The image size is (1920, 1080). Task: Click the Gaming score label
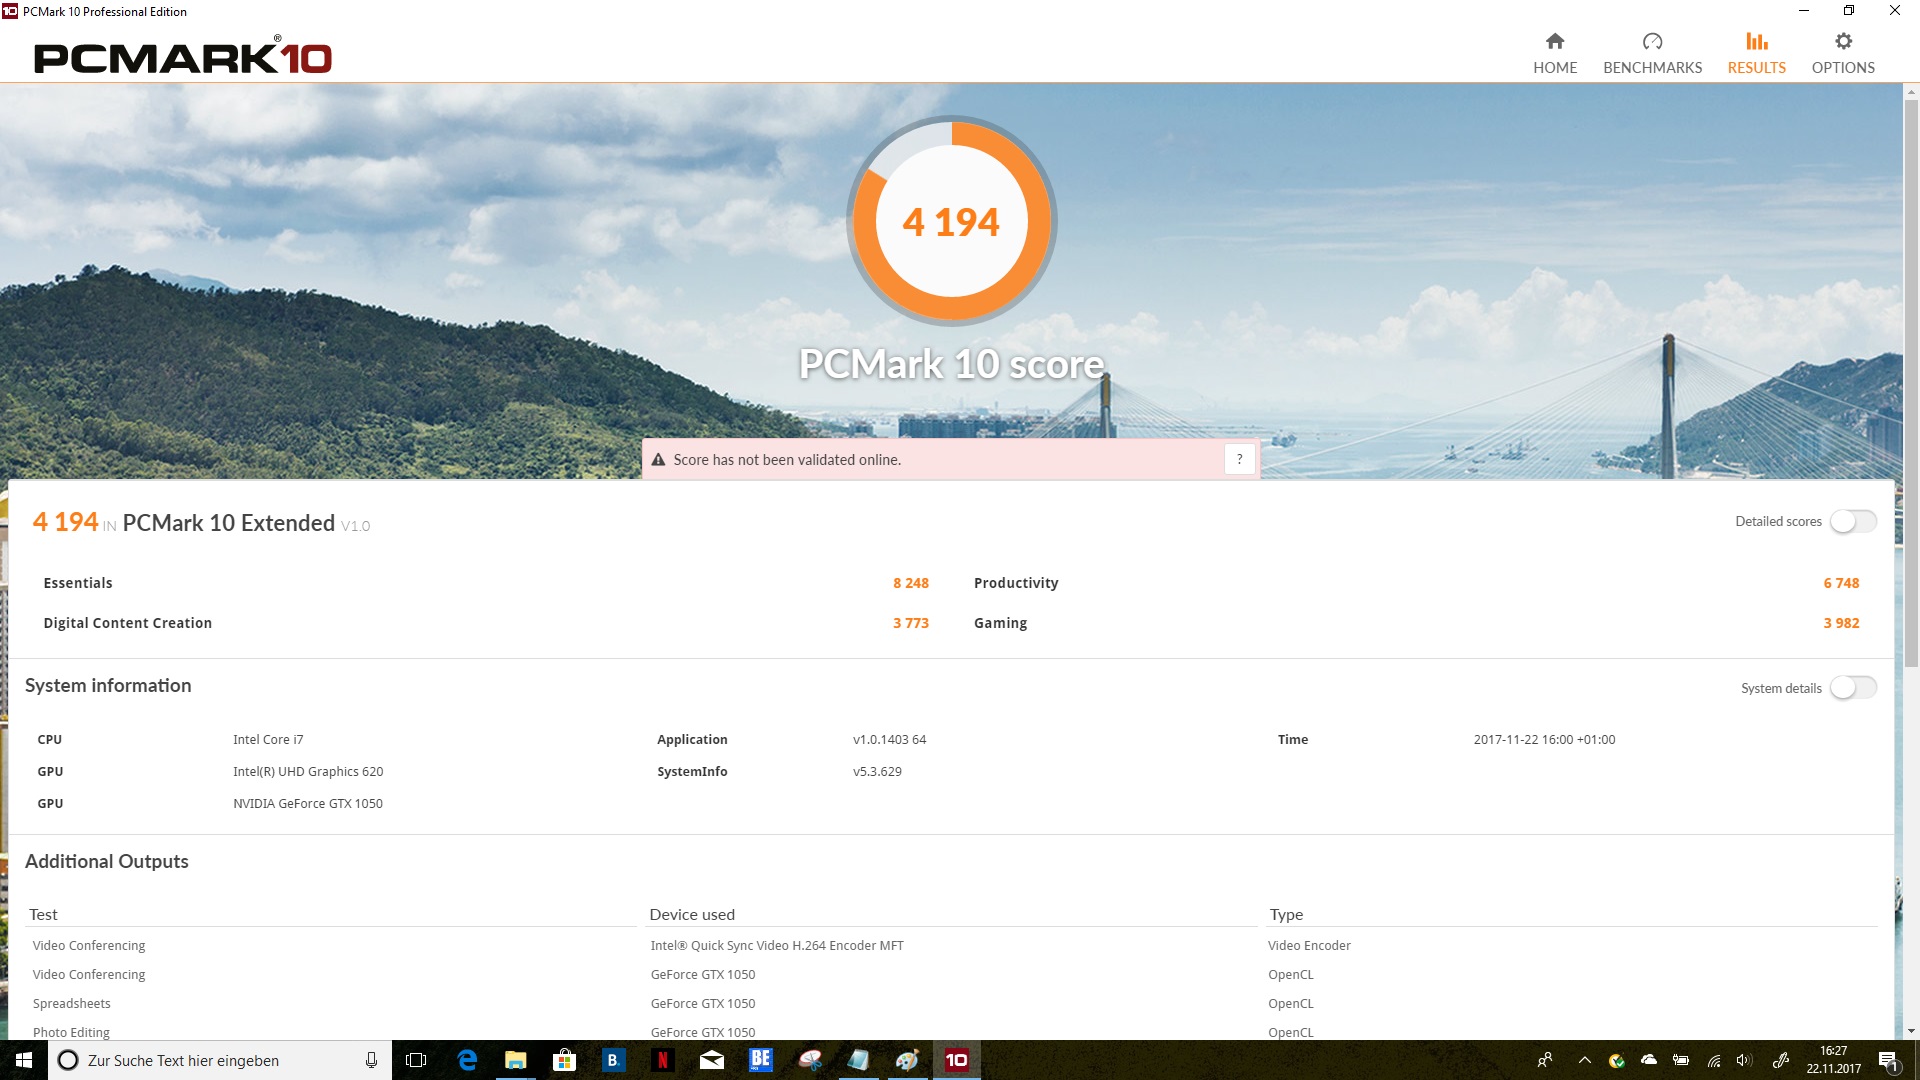click(1000, 623)
